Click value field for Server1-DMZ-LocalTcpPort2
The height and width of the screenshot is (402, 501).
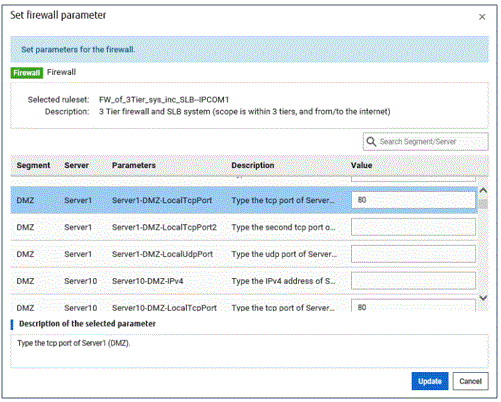point(413,227)
